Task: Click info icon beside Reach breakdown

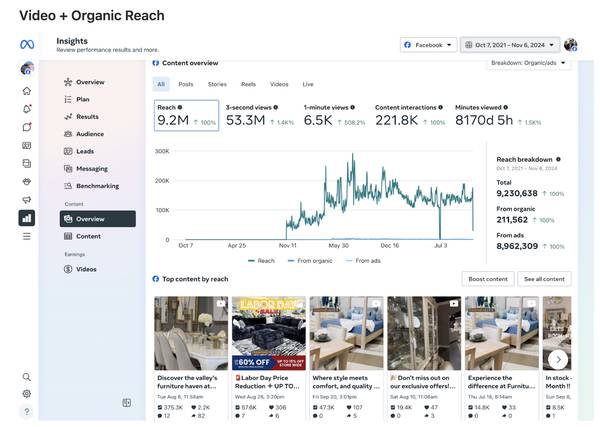Action: 558,160
